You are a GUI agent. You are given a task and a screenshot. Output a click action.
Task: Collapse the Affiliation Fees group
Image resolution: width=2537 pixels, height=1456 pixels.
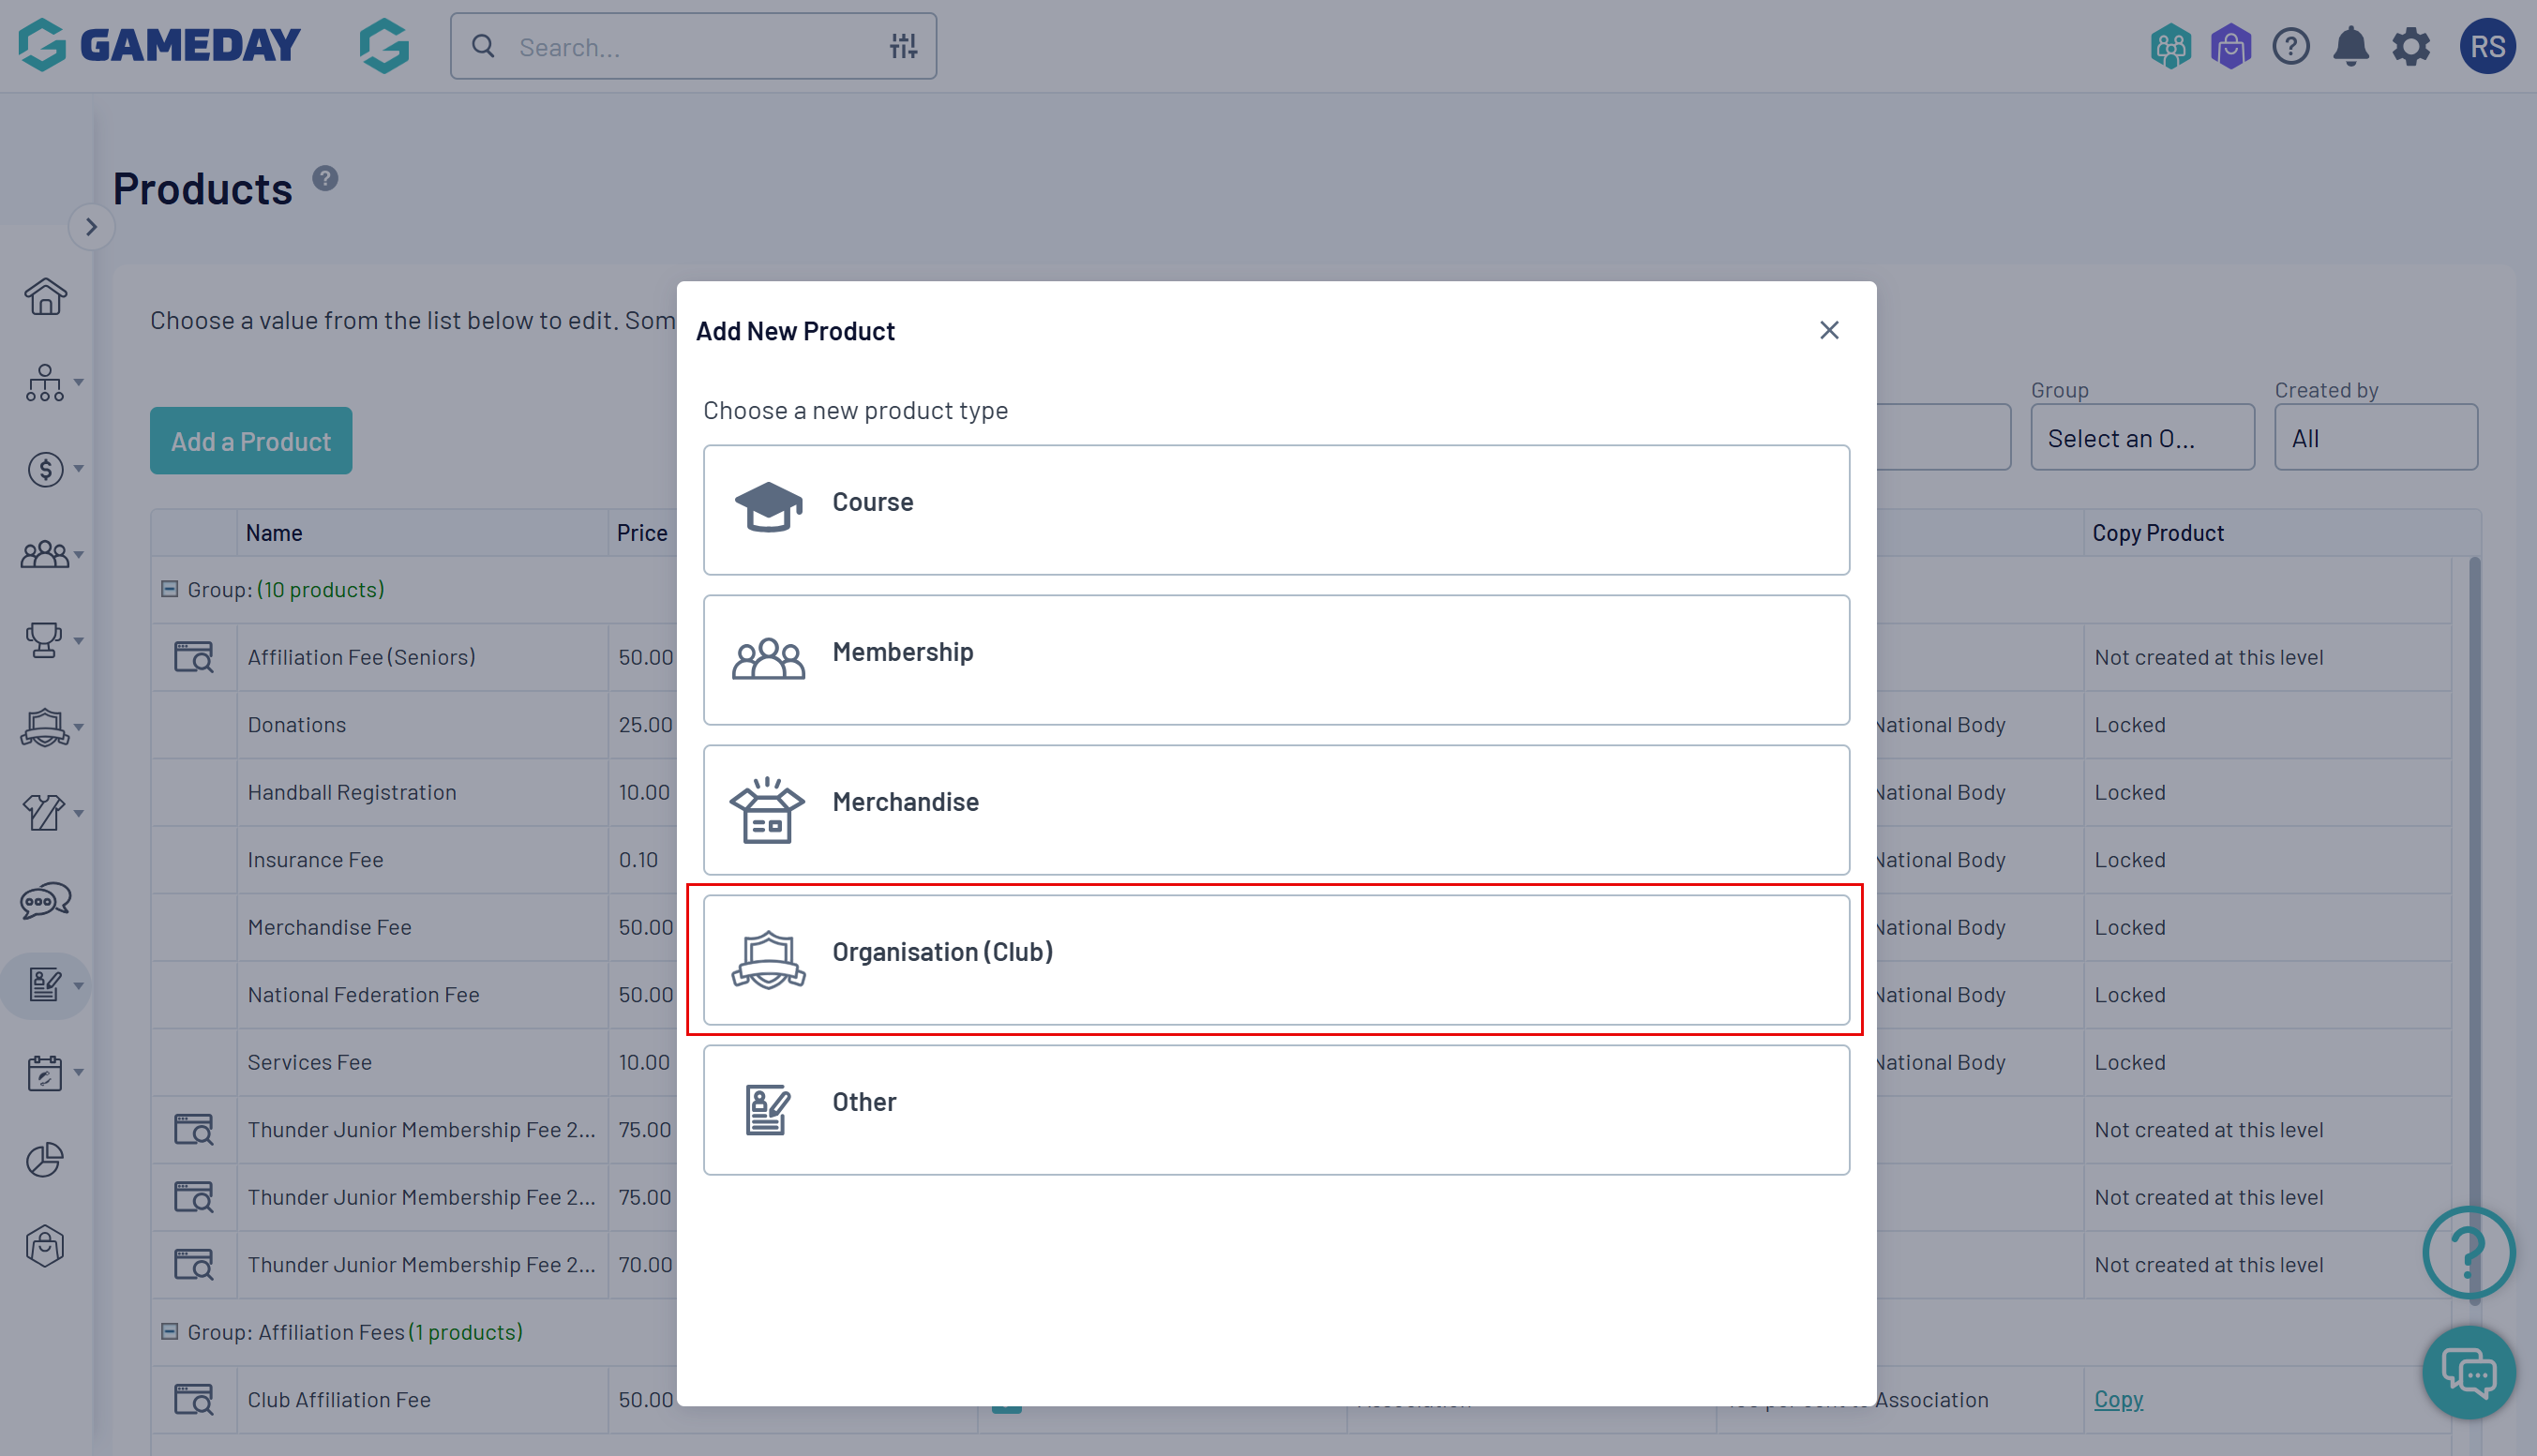click(x=170, y=1331)
